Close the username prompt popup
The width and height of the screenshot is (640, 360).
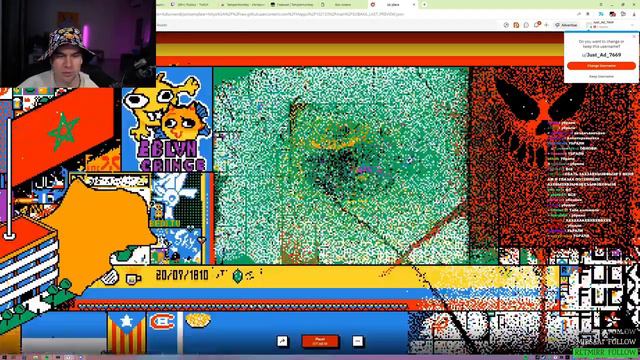click(634, 36)
